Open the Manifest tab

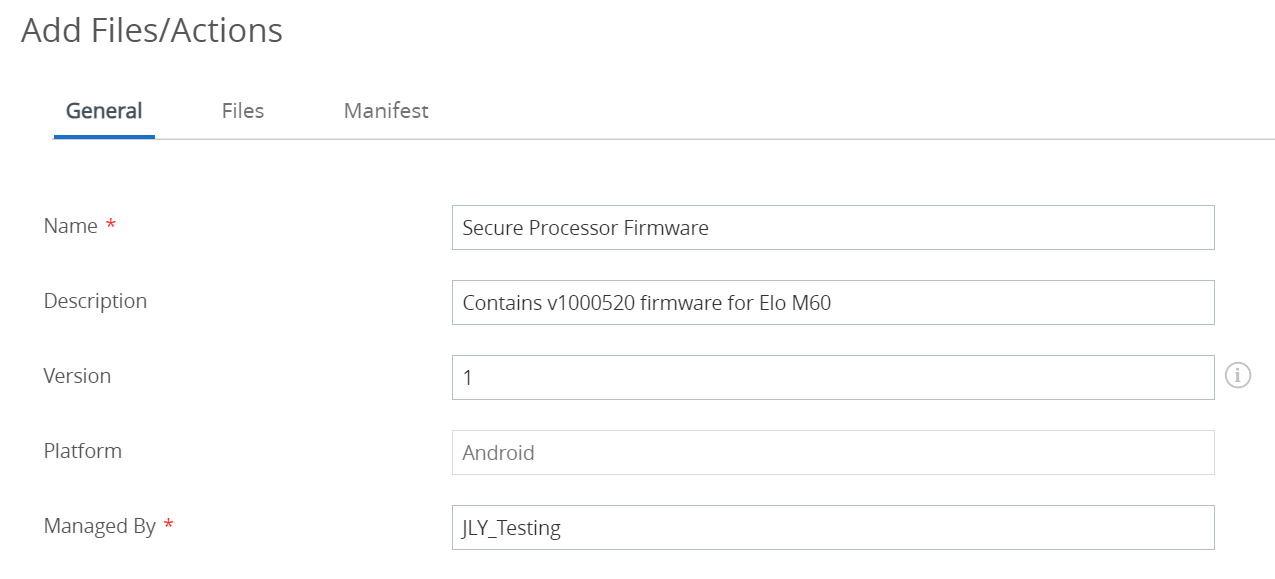(x=386, y=111)
